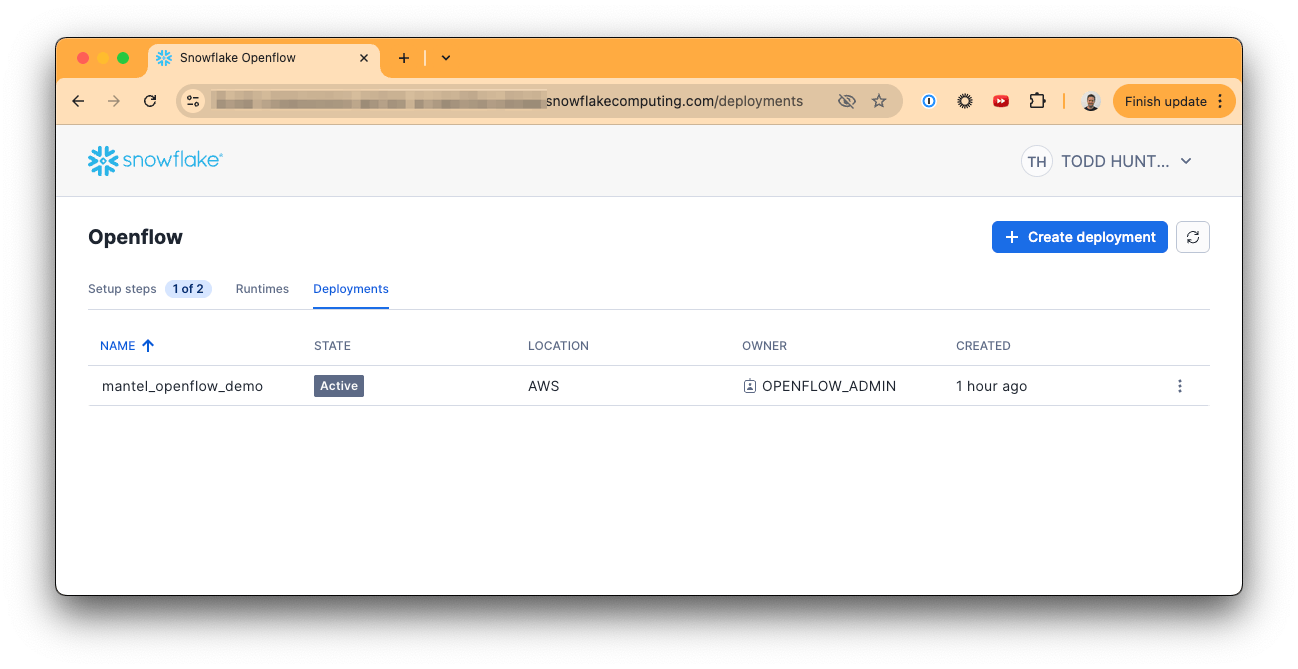Select the Deployments tab
This screenshot has width=1298, height=669.
(x=351, y=289)
